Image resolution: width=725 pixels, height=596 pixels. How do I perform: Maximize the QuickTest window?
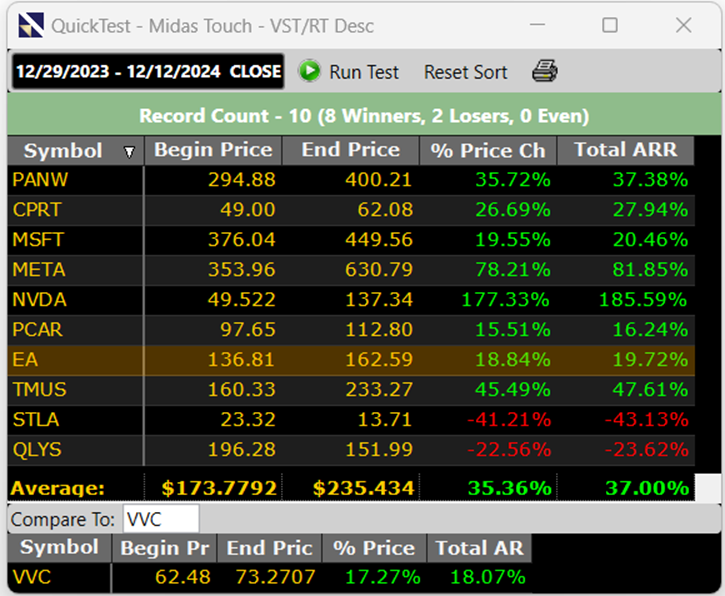click(609, 25)
